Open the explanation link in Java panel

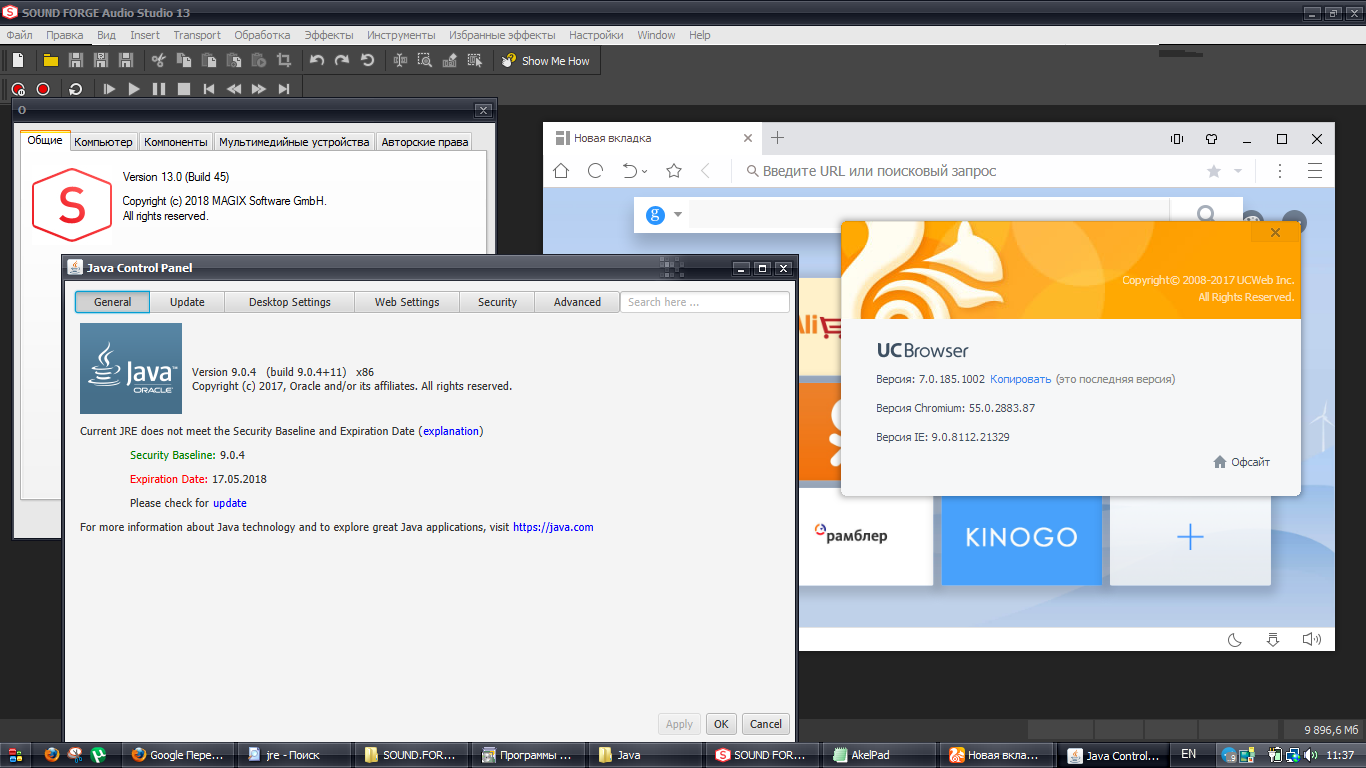(451, 431)
